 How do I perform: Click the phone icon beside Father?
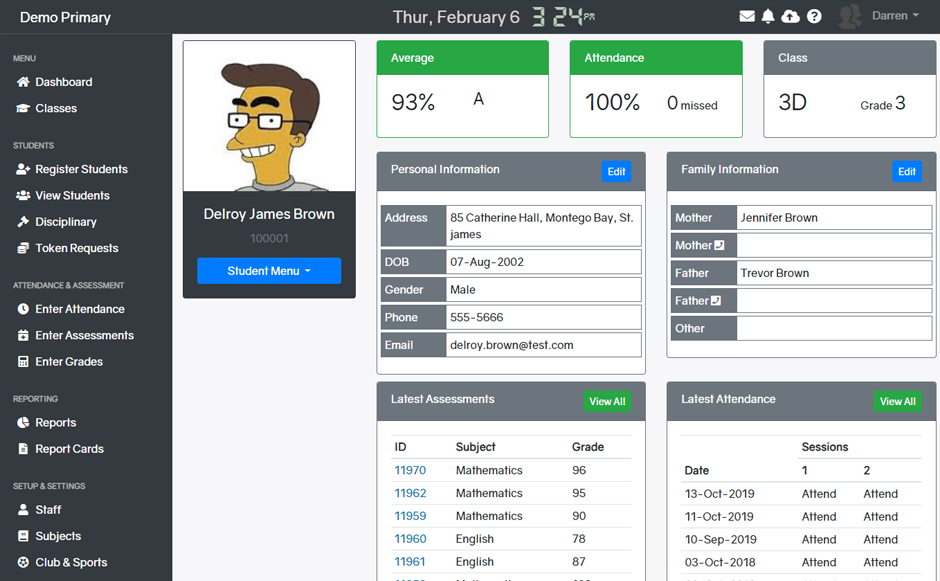pos(716,300)
